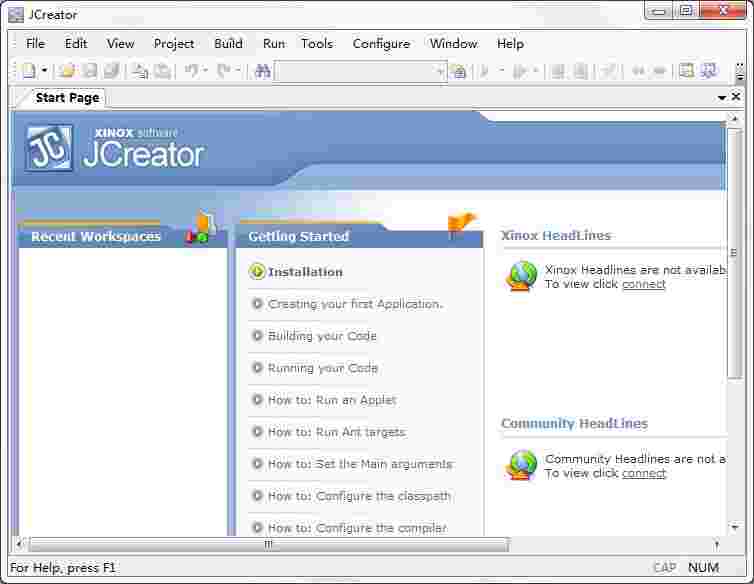754x584 pixels.
Task: Open the Tools menu
Action: [x=317, y=44]
